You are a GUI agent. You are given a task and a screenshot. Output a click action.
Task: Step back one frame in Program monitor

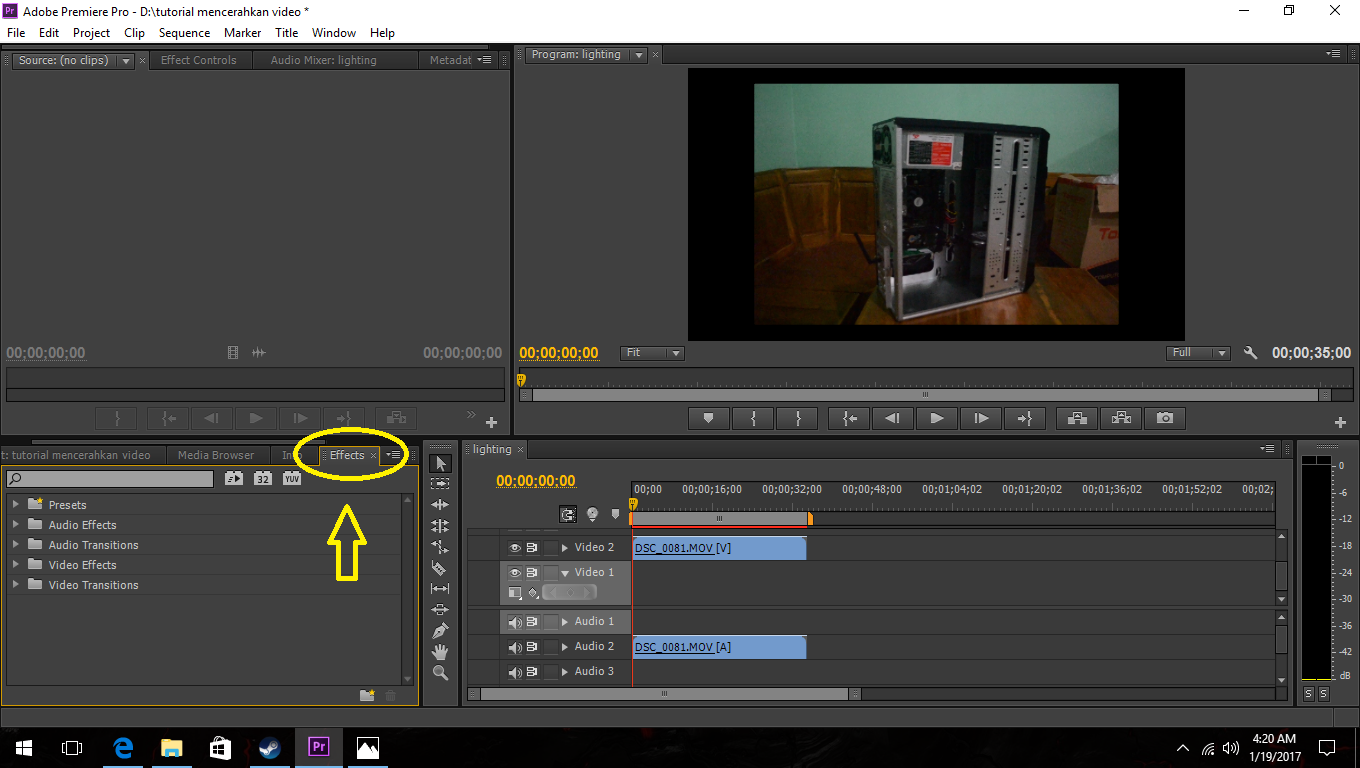(x=893, y=418)
